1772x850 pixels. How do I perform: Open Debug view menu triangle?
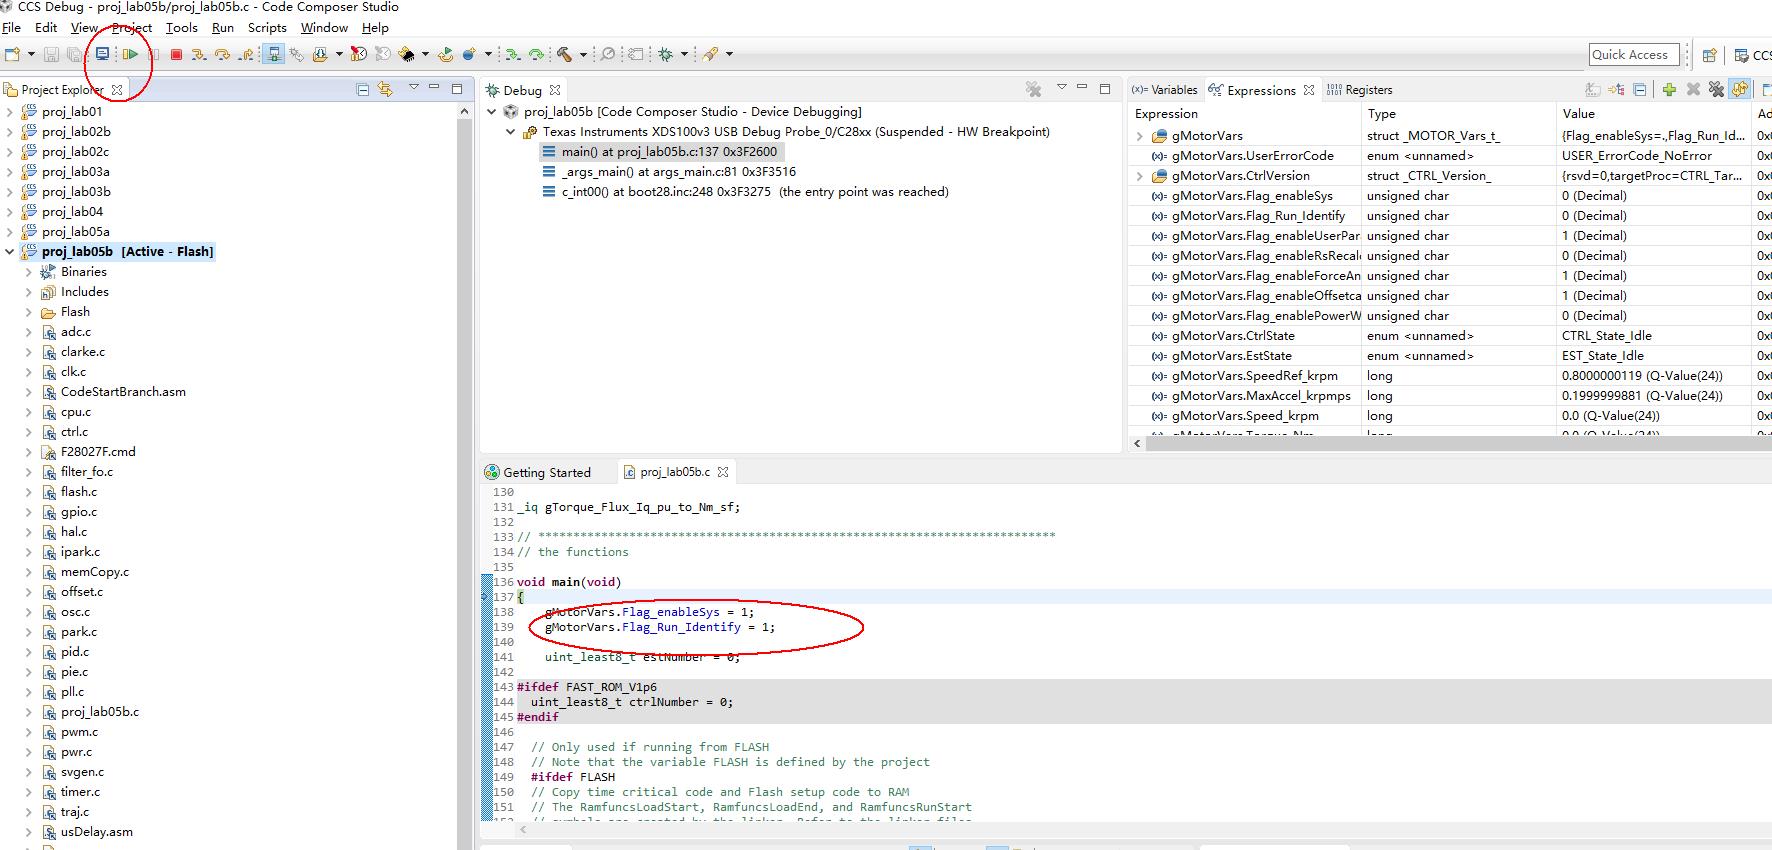tap(1062, 88)
